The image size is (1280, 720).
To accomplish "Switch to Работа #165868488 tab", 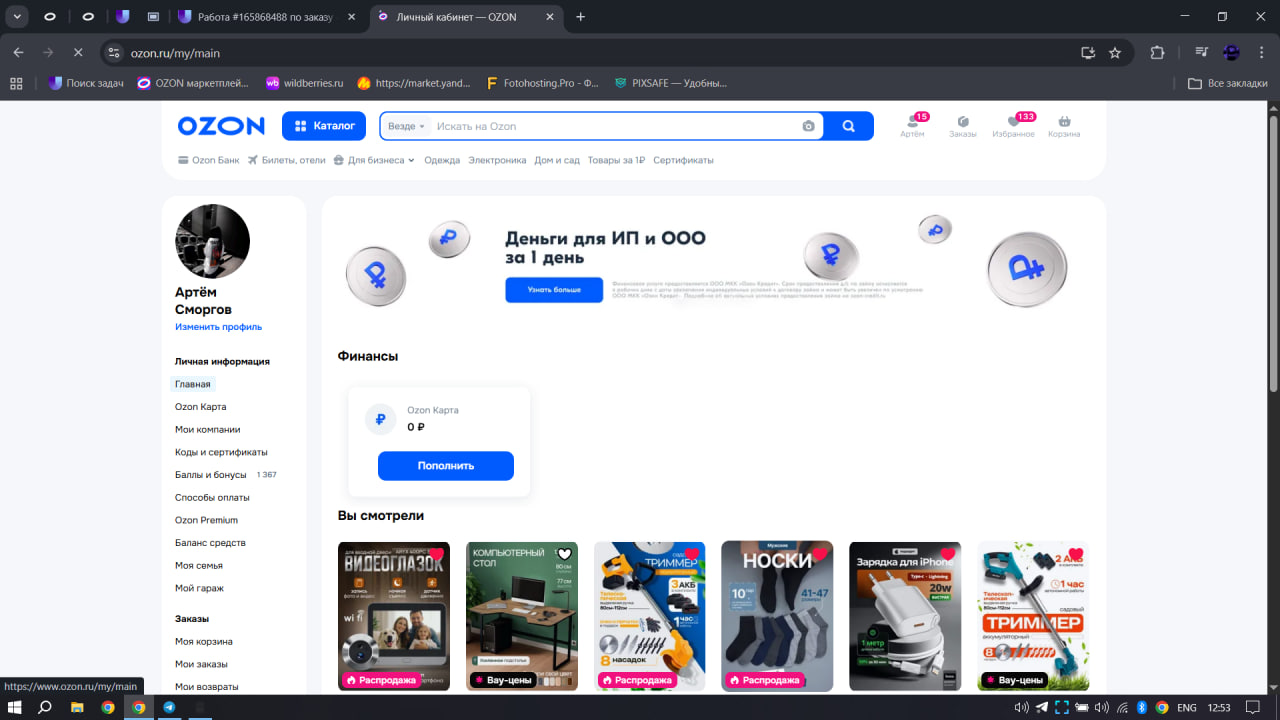I will (x=268, y=17).
